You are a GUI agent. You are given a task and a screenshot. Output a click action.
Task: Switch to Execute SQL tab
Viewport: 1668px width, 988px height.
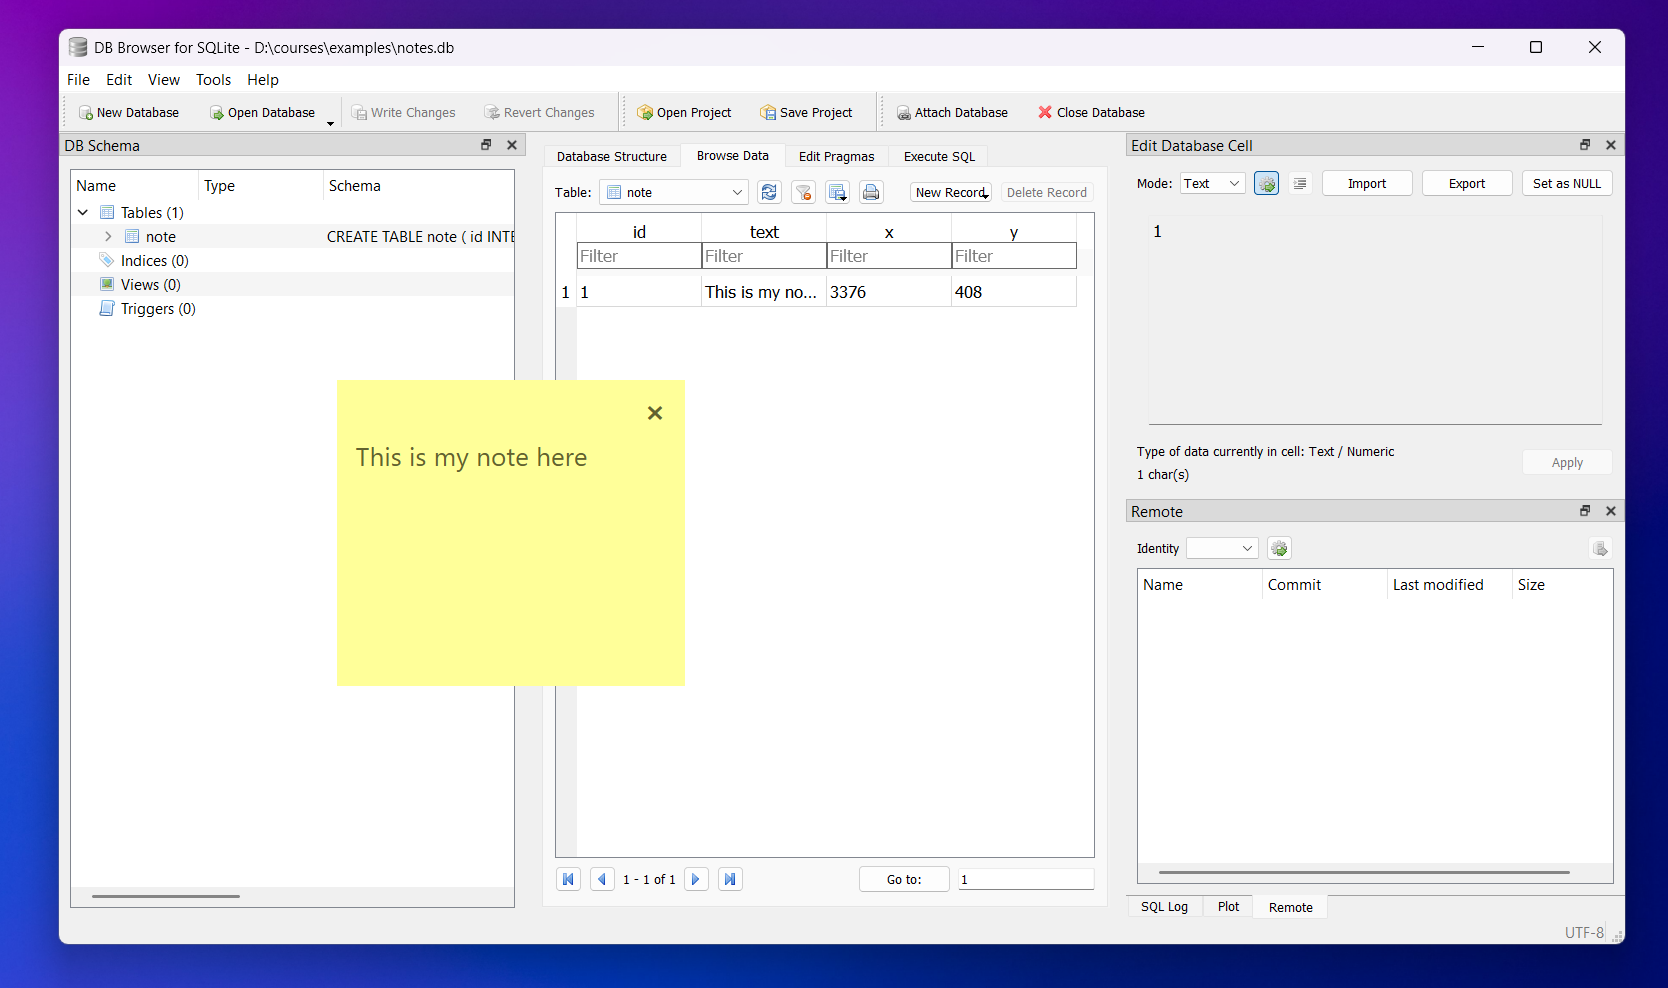939,157
